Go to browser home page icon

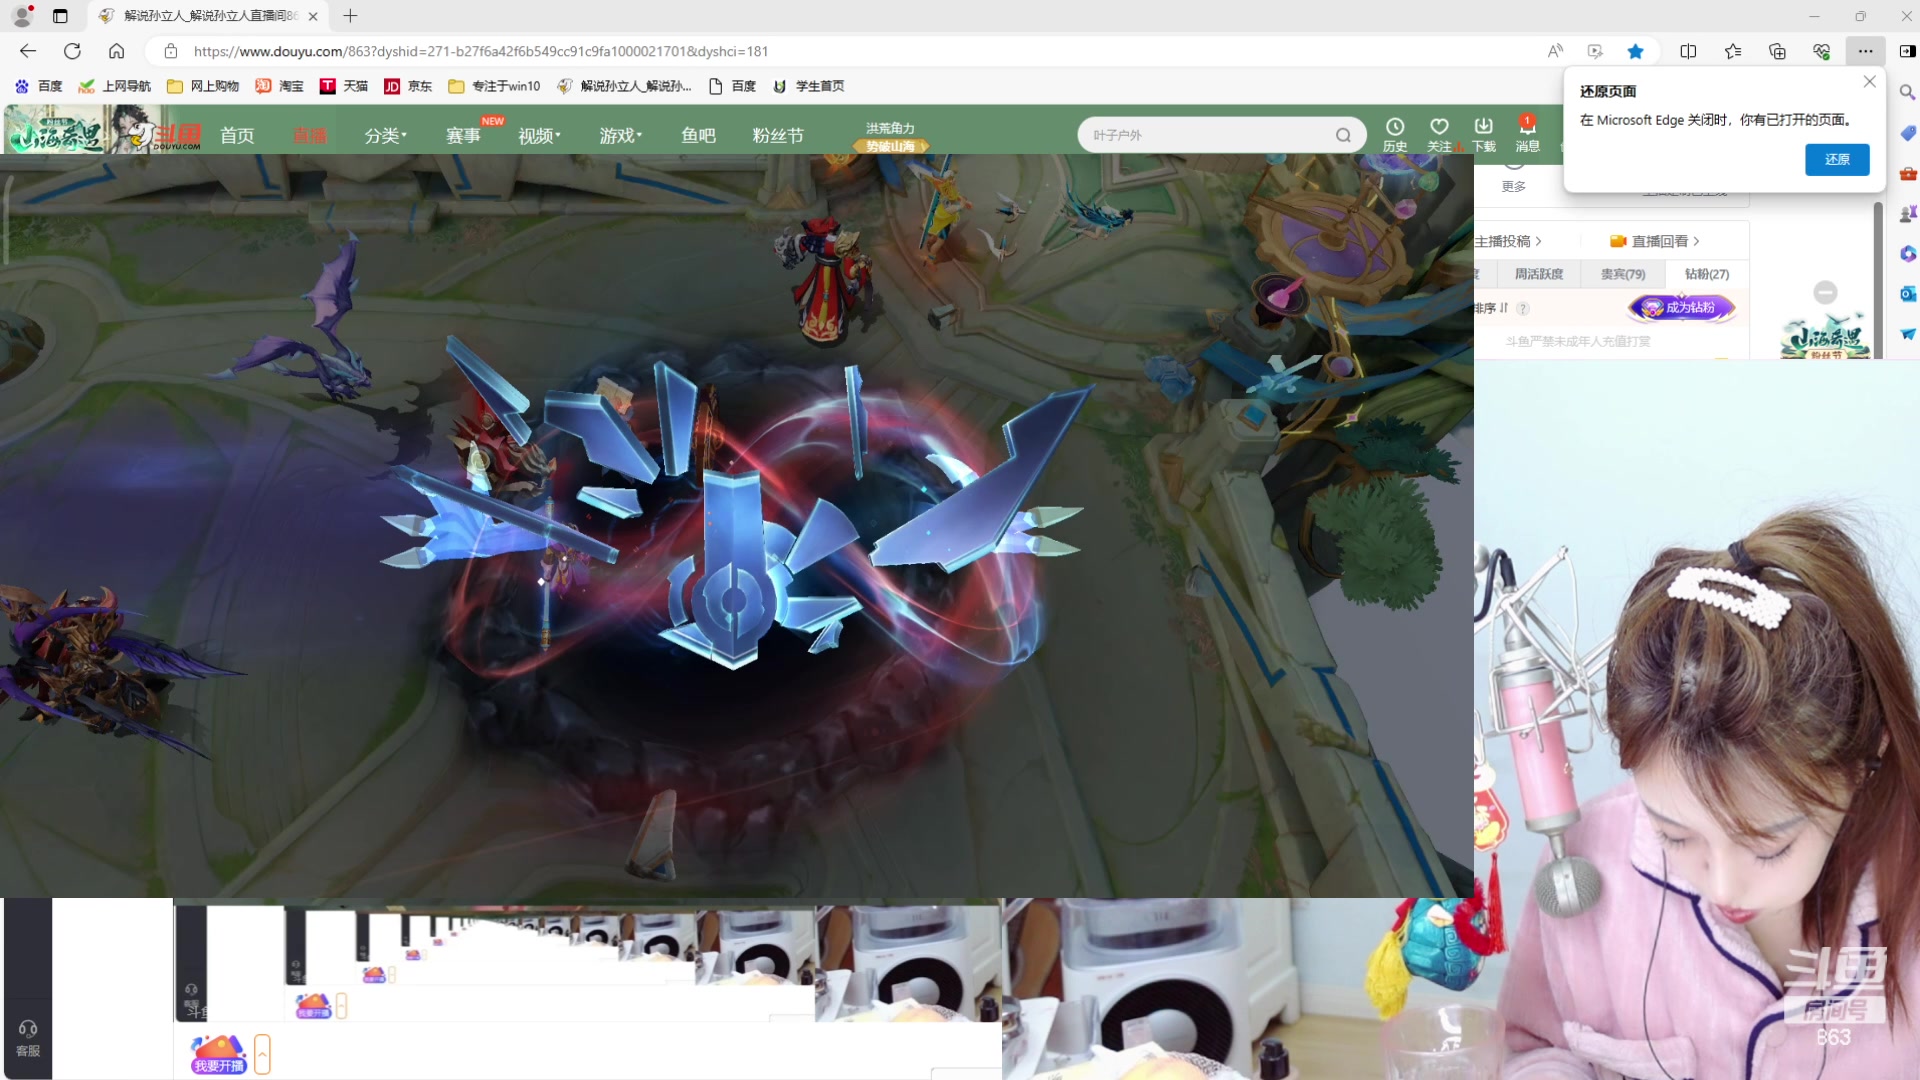point(116,51)
